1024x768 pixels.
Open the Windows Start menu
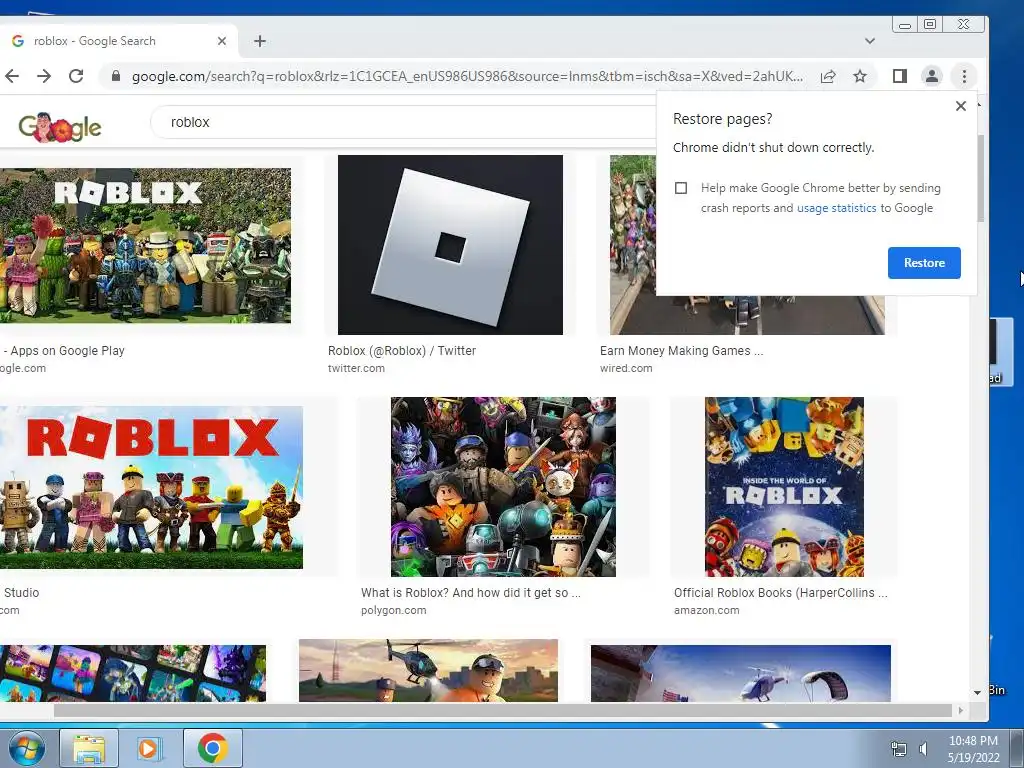click(x=27, y=748)
